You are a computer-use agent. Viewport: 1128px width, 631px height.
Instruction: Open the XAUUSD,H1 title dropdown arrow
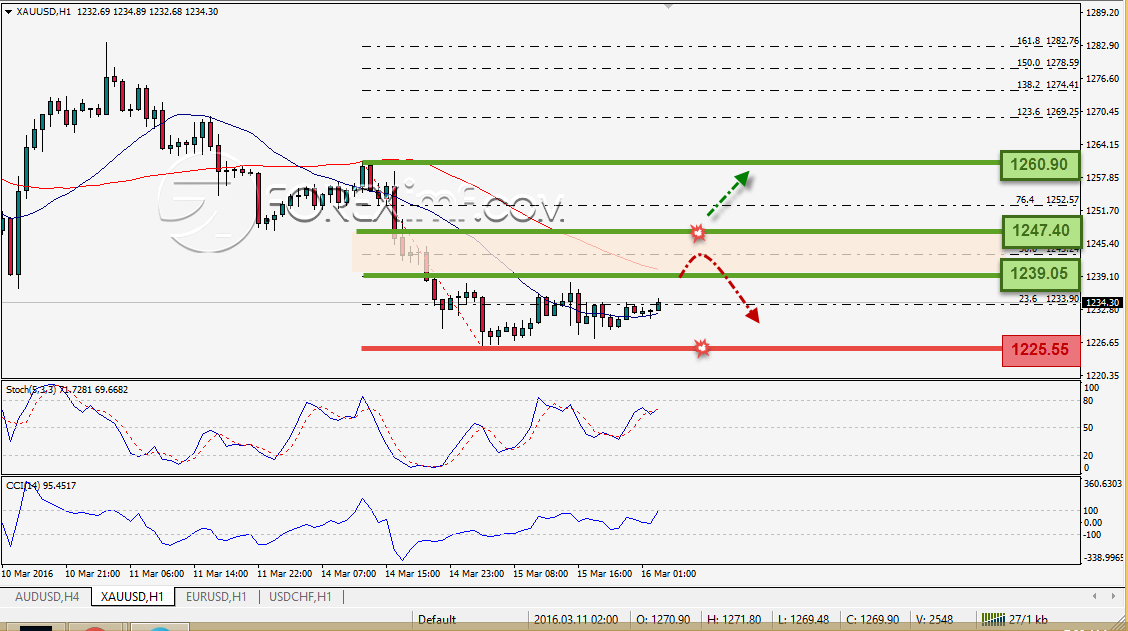pos(8,12)
